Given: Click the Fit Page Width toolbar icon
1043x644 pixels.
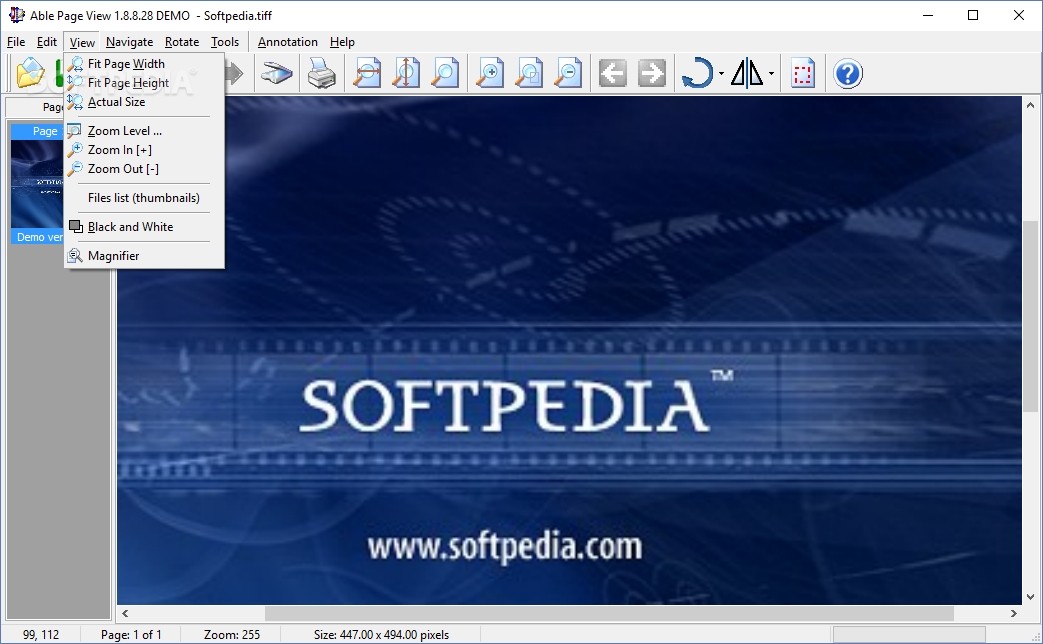Looking at the screenshot, I should [367, 73].
